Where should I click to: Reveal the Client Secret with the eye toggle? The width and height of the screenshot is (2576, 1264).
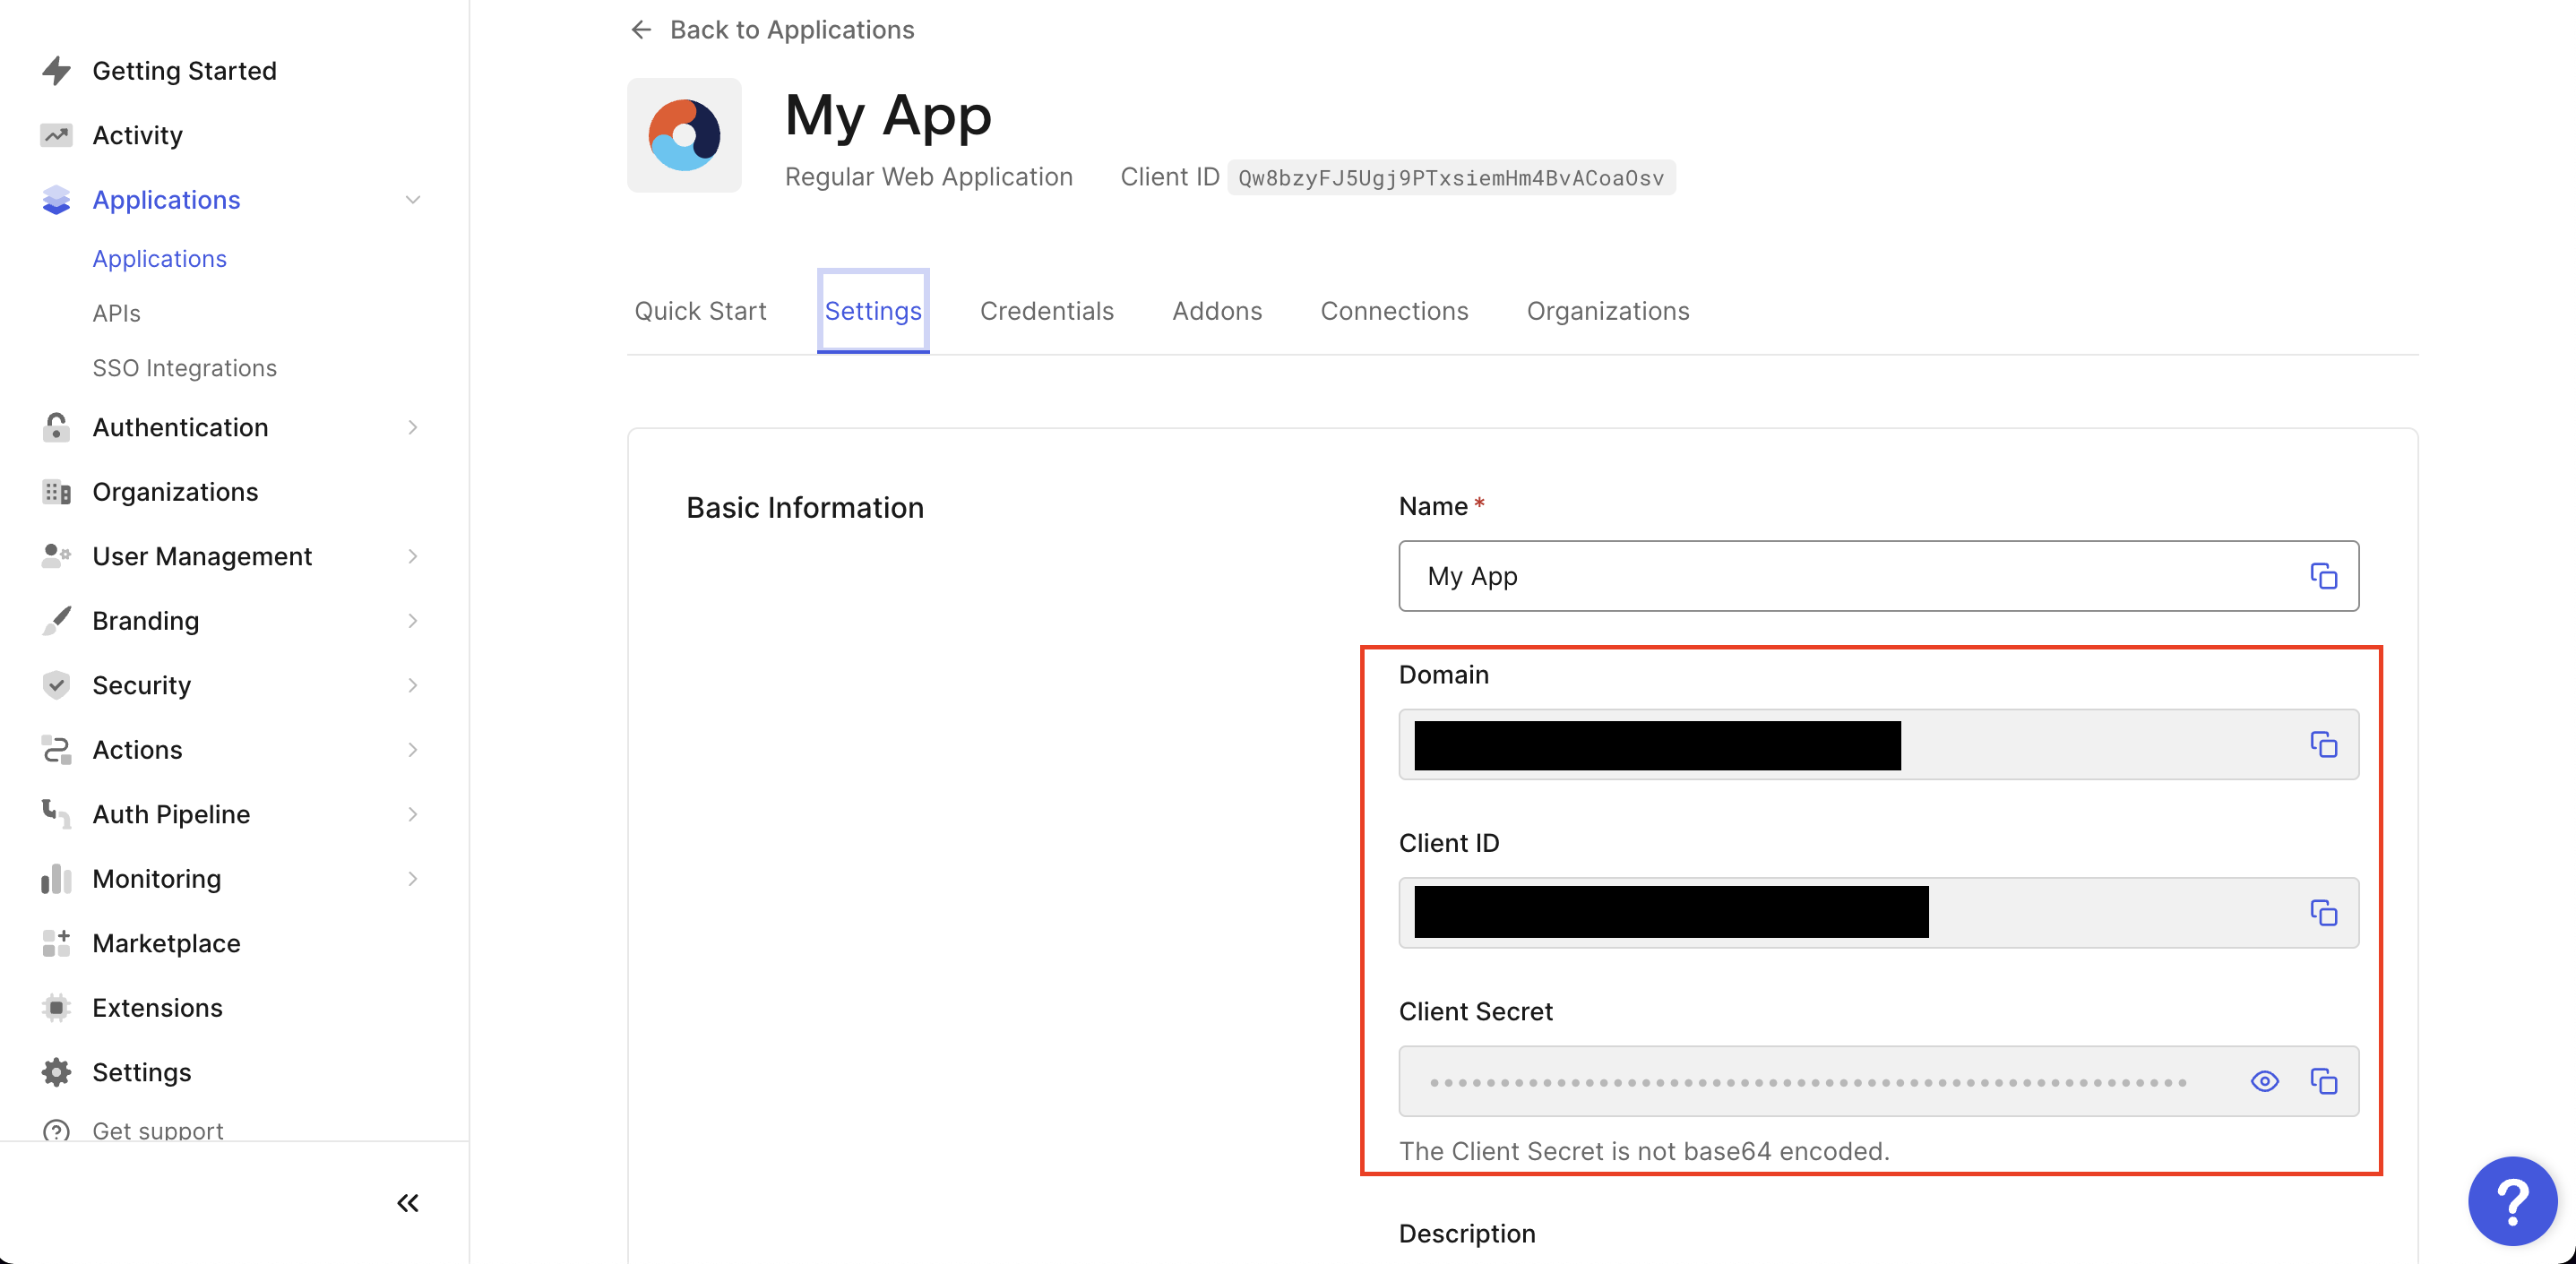[2265, 1081]
